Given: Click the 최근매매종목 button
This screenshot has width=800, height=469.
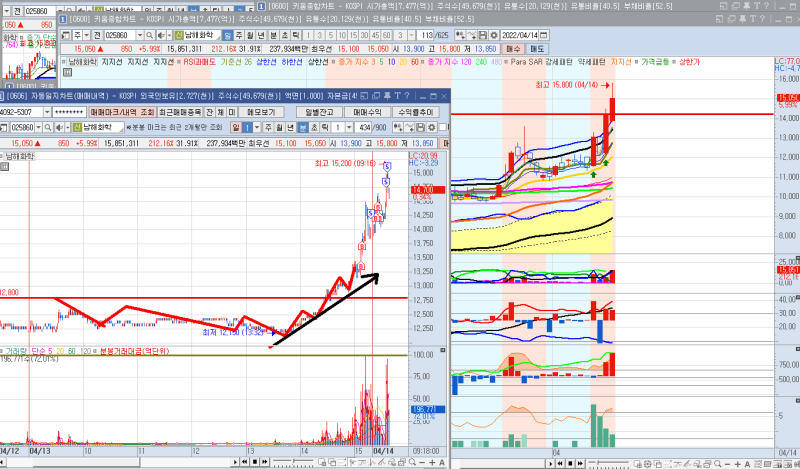Looking at the screenshot, I should pos(180,112).
